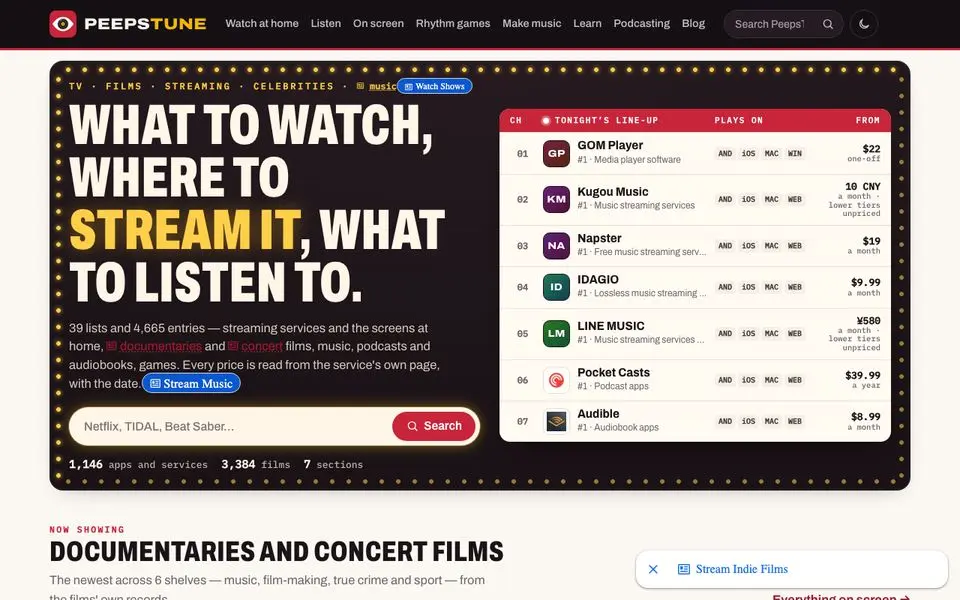The height and width of the screenshot is (600, 960).
Task: Open the Podcasting nav link
Action: [642, 23]
